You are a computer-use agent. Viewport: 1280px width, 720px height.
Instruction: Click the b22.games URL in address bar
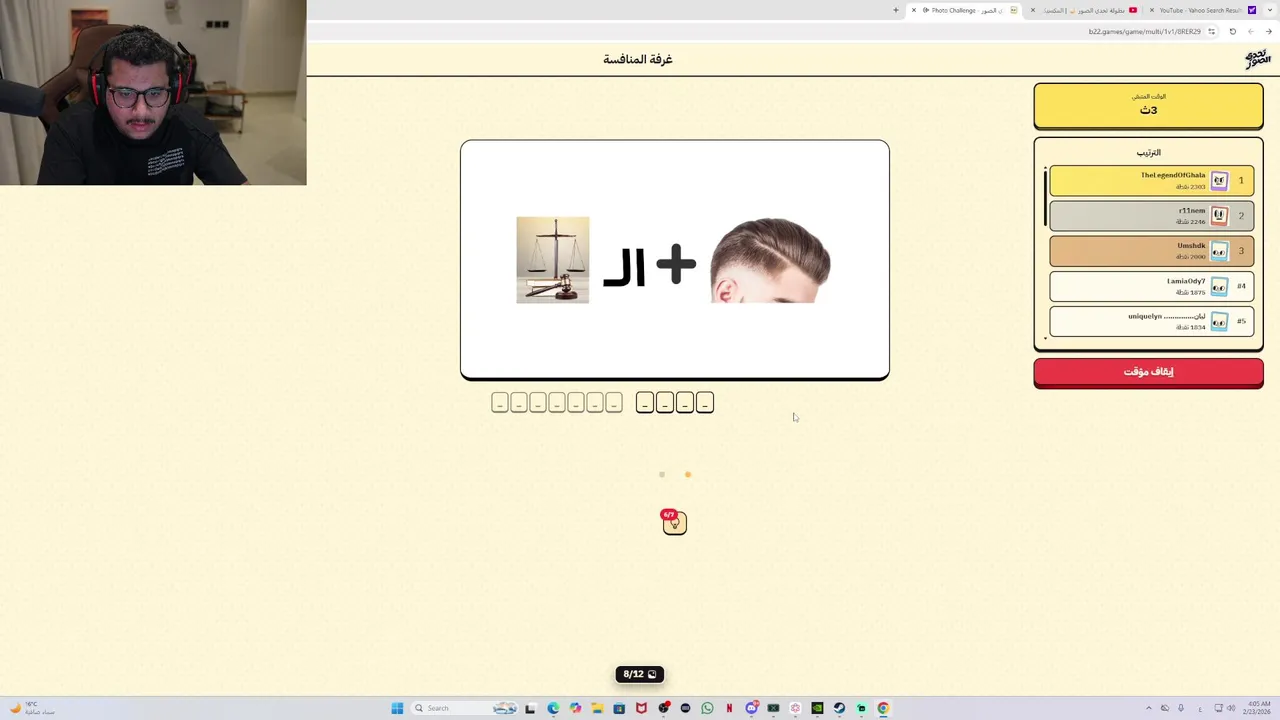coord(1144,32)
